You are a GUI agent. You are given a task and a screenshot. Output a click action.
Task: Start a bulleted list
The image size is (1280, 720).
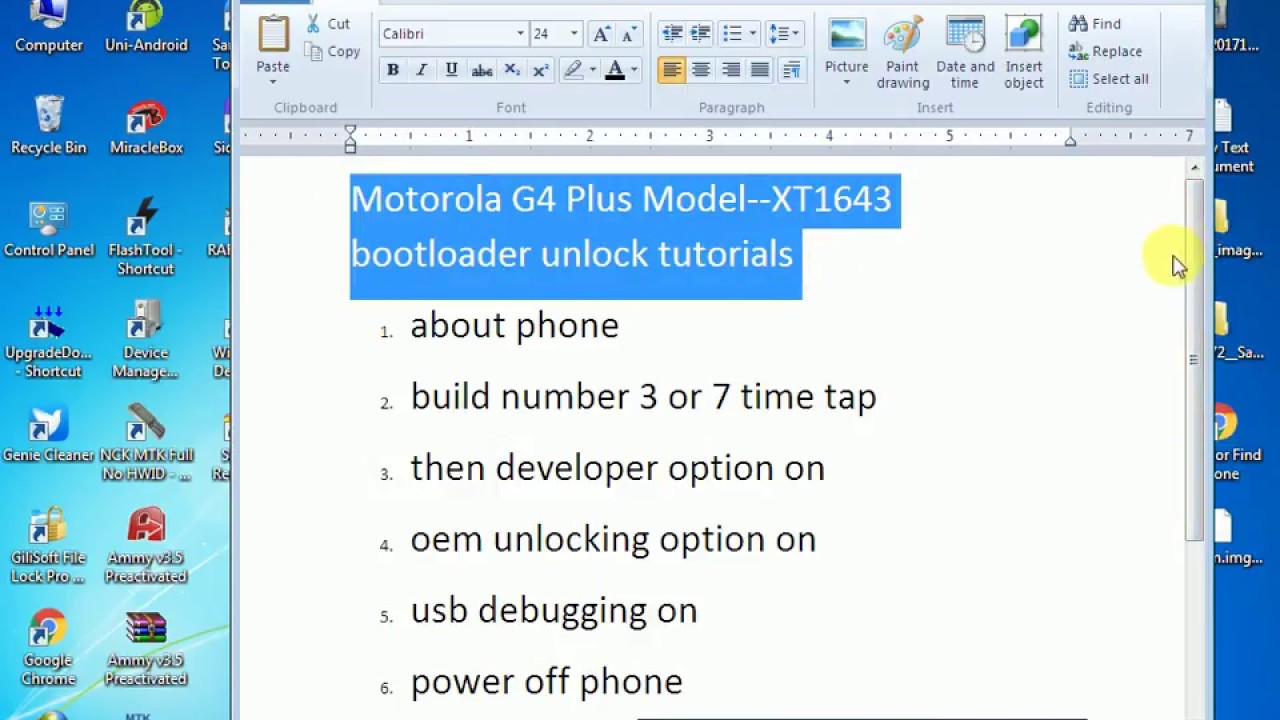pos(732,34)
